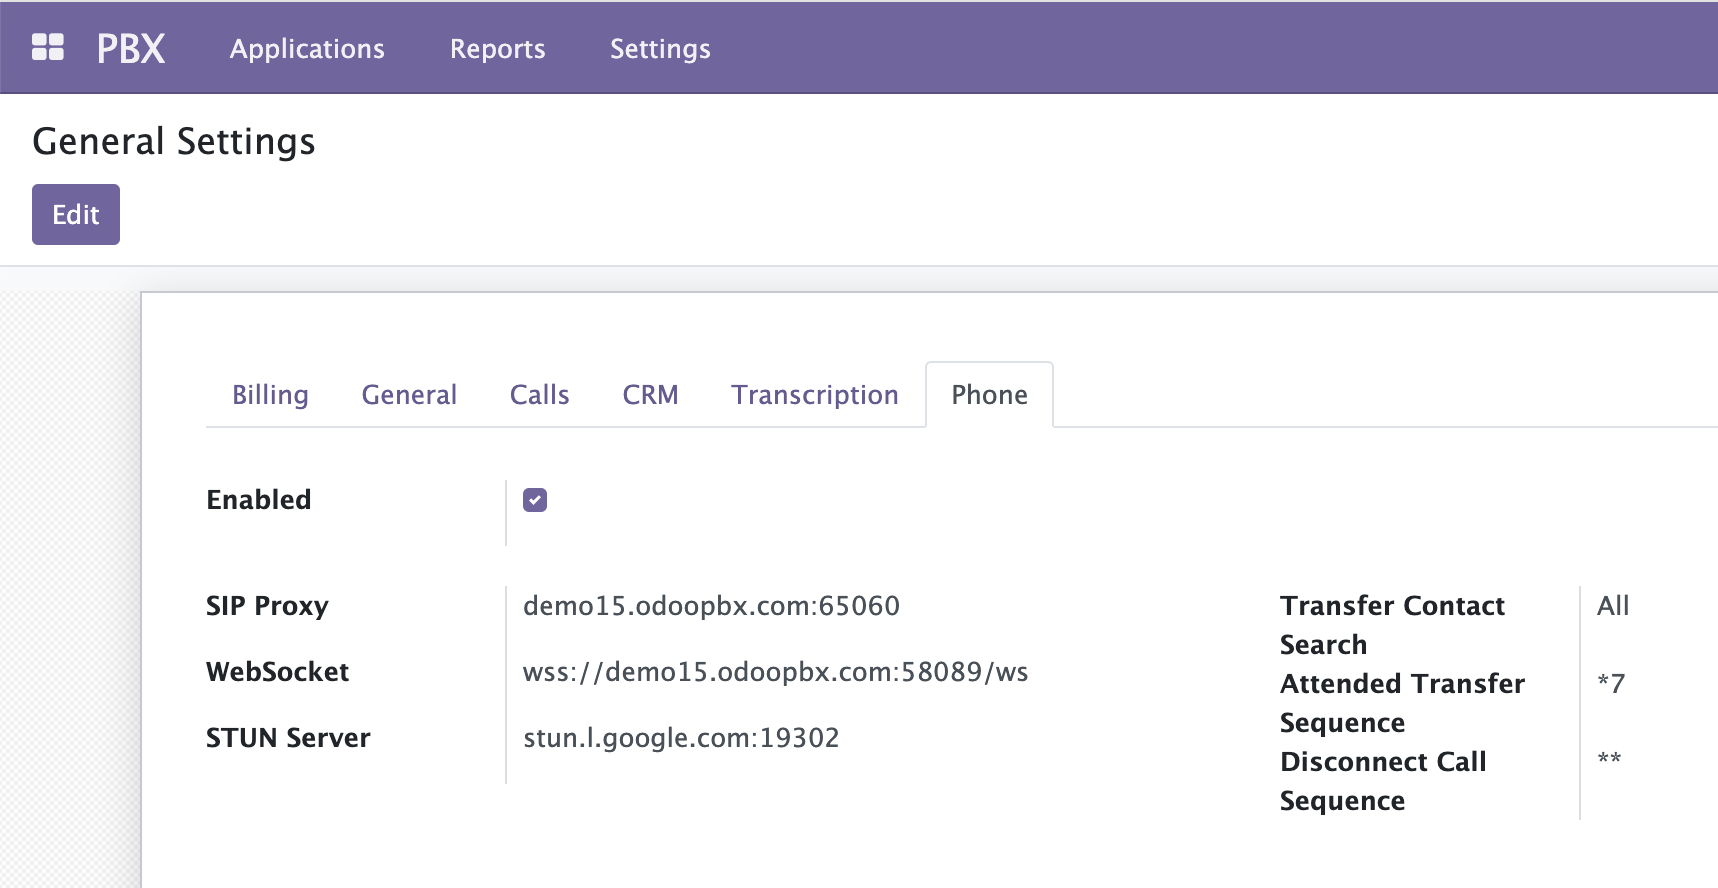1718x888 pixels.
Task: Switch to the Billing tab
Action: (270, 395)
